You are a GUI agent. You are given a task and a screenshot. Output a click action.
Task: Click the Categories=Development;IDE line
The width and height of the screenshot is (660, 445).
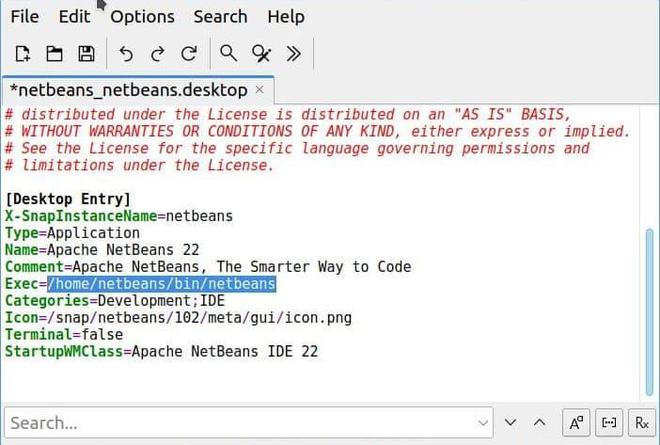pyautogui.click(x=115, y=301)
